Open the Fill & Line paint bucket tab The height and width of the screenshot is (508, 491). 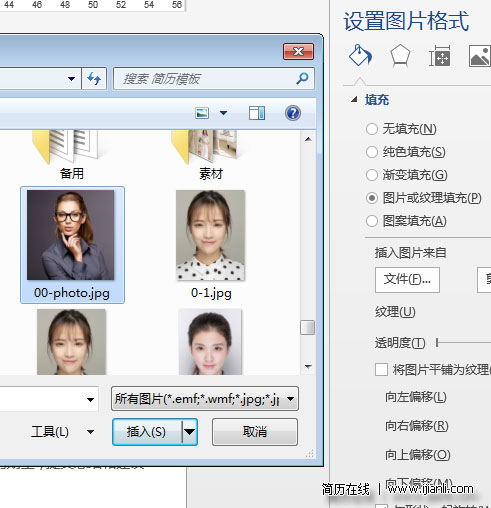tap(360, 55)
